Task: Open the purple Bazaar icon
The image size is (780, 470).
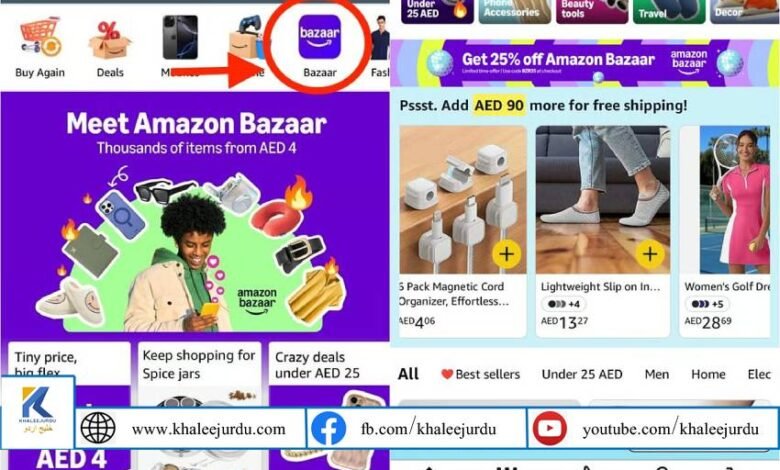Action: click(319, 37)
